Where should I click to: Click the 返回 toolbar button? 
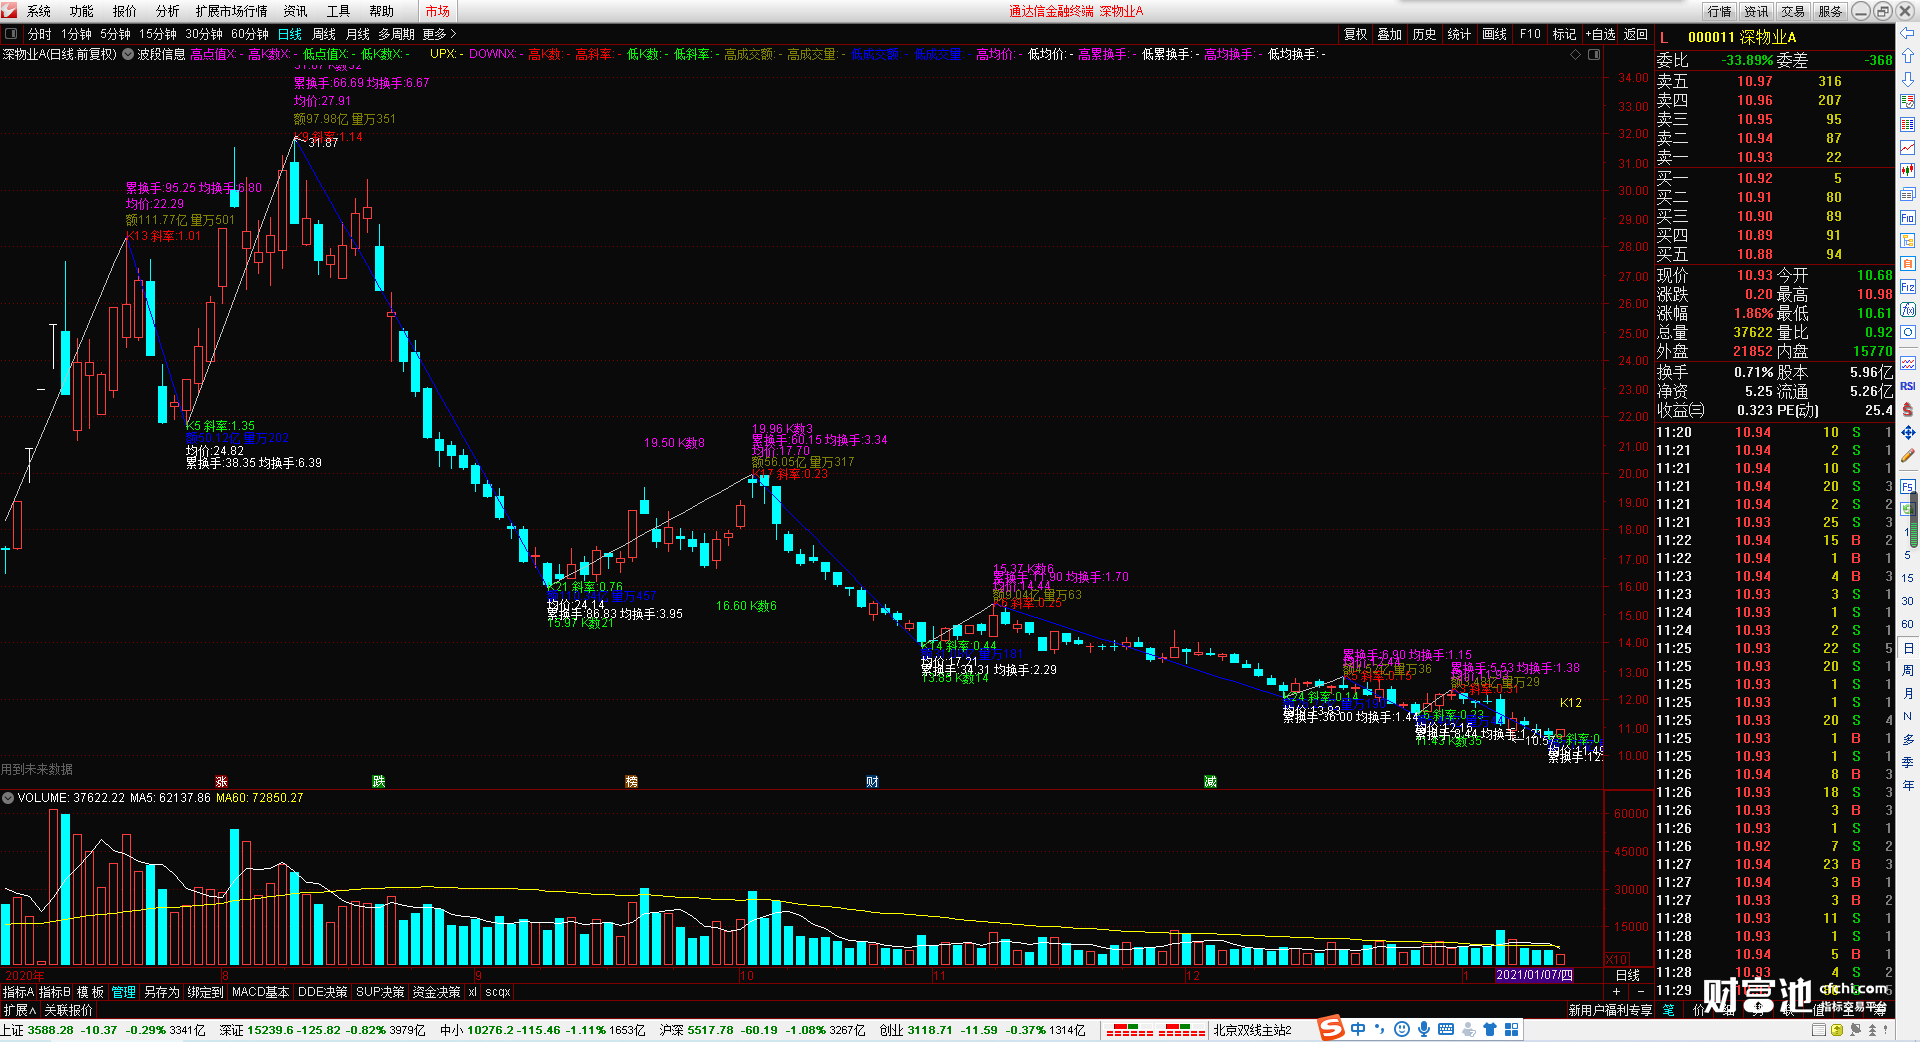1636,34
